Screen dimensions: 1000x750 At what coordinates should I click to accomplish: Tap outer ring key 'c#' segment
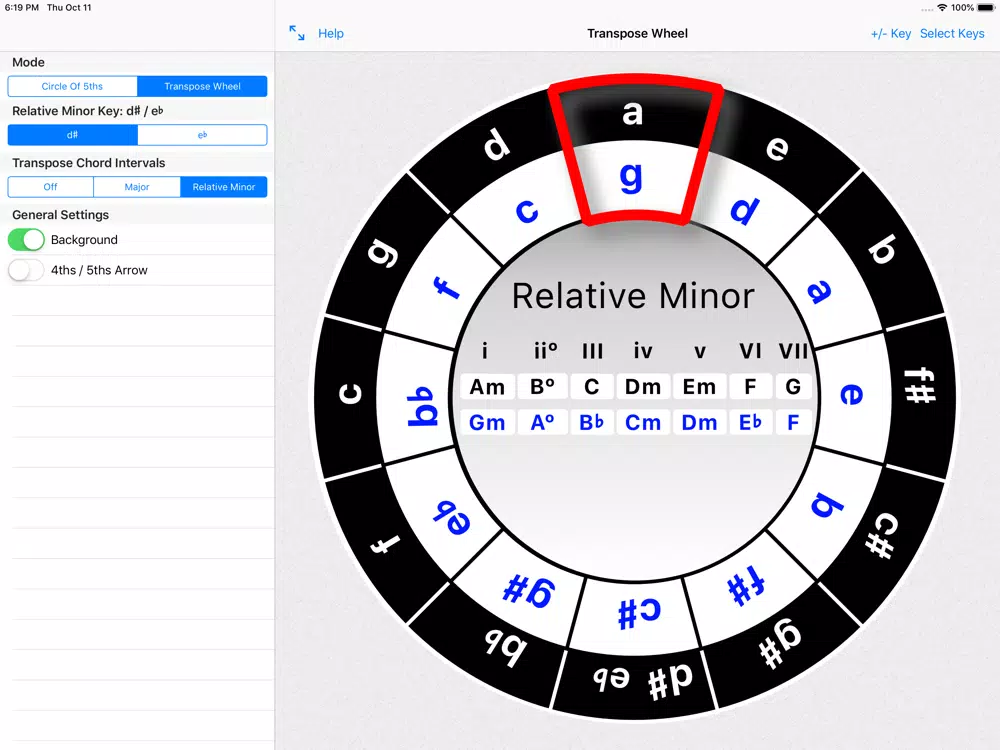pyautogui.click(x=882, y=536)
